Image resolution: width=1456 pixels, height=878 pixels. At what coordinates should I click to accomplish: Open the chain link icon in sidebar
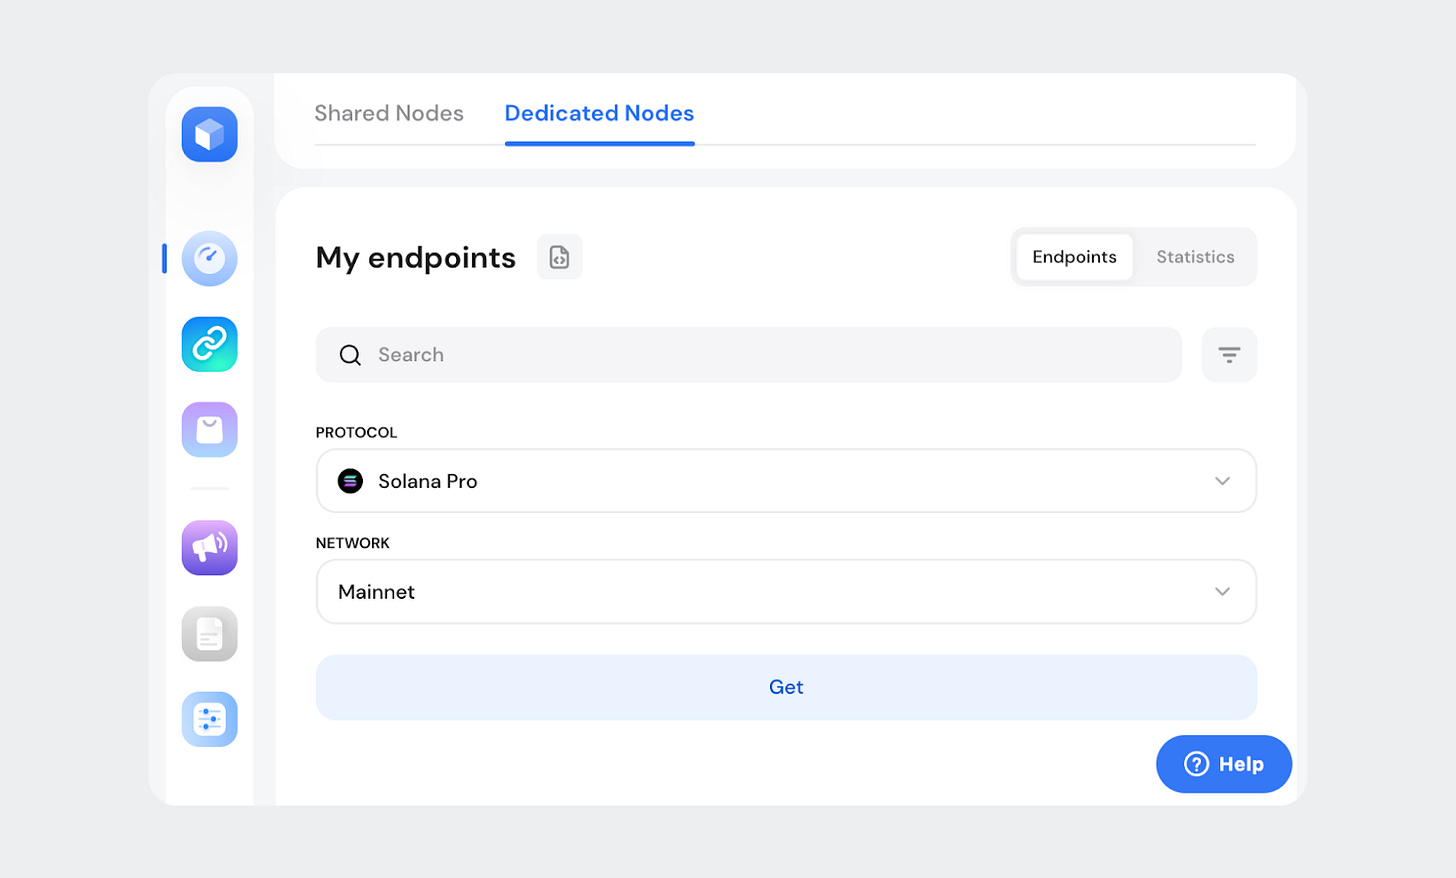pyautogui.click(x=209, y=344)
